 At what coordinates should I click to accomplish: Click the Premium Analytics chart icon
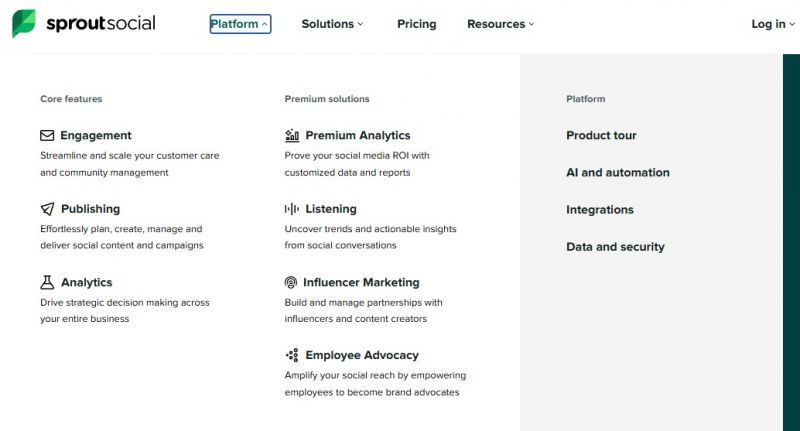click(x=292, y=135)
